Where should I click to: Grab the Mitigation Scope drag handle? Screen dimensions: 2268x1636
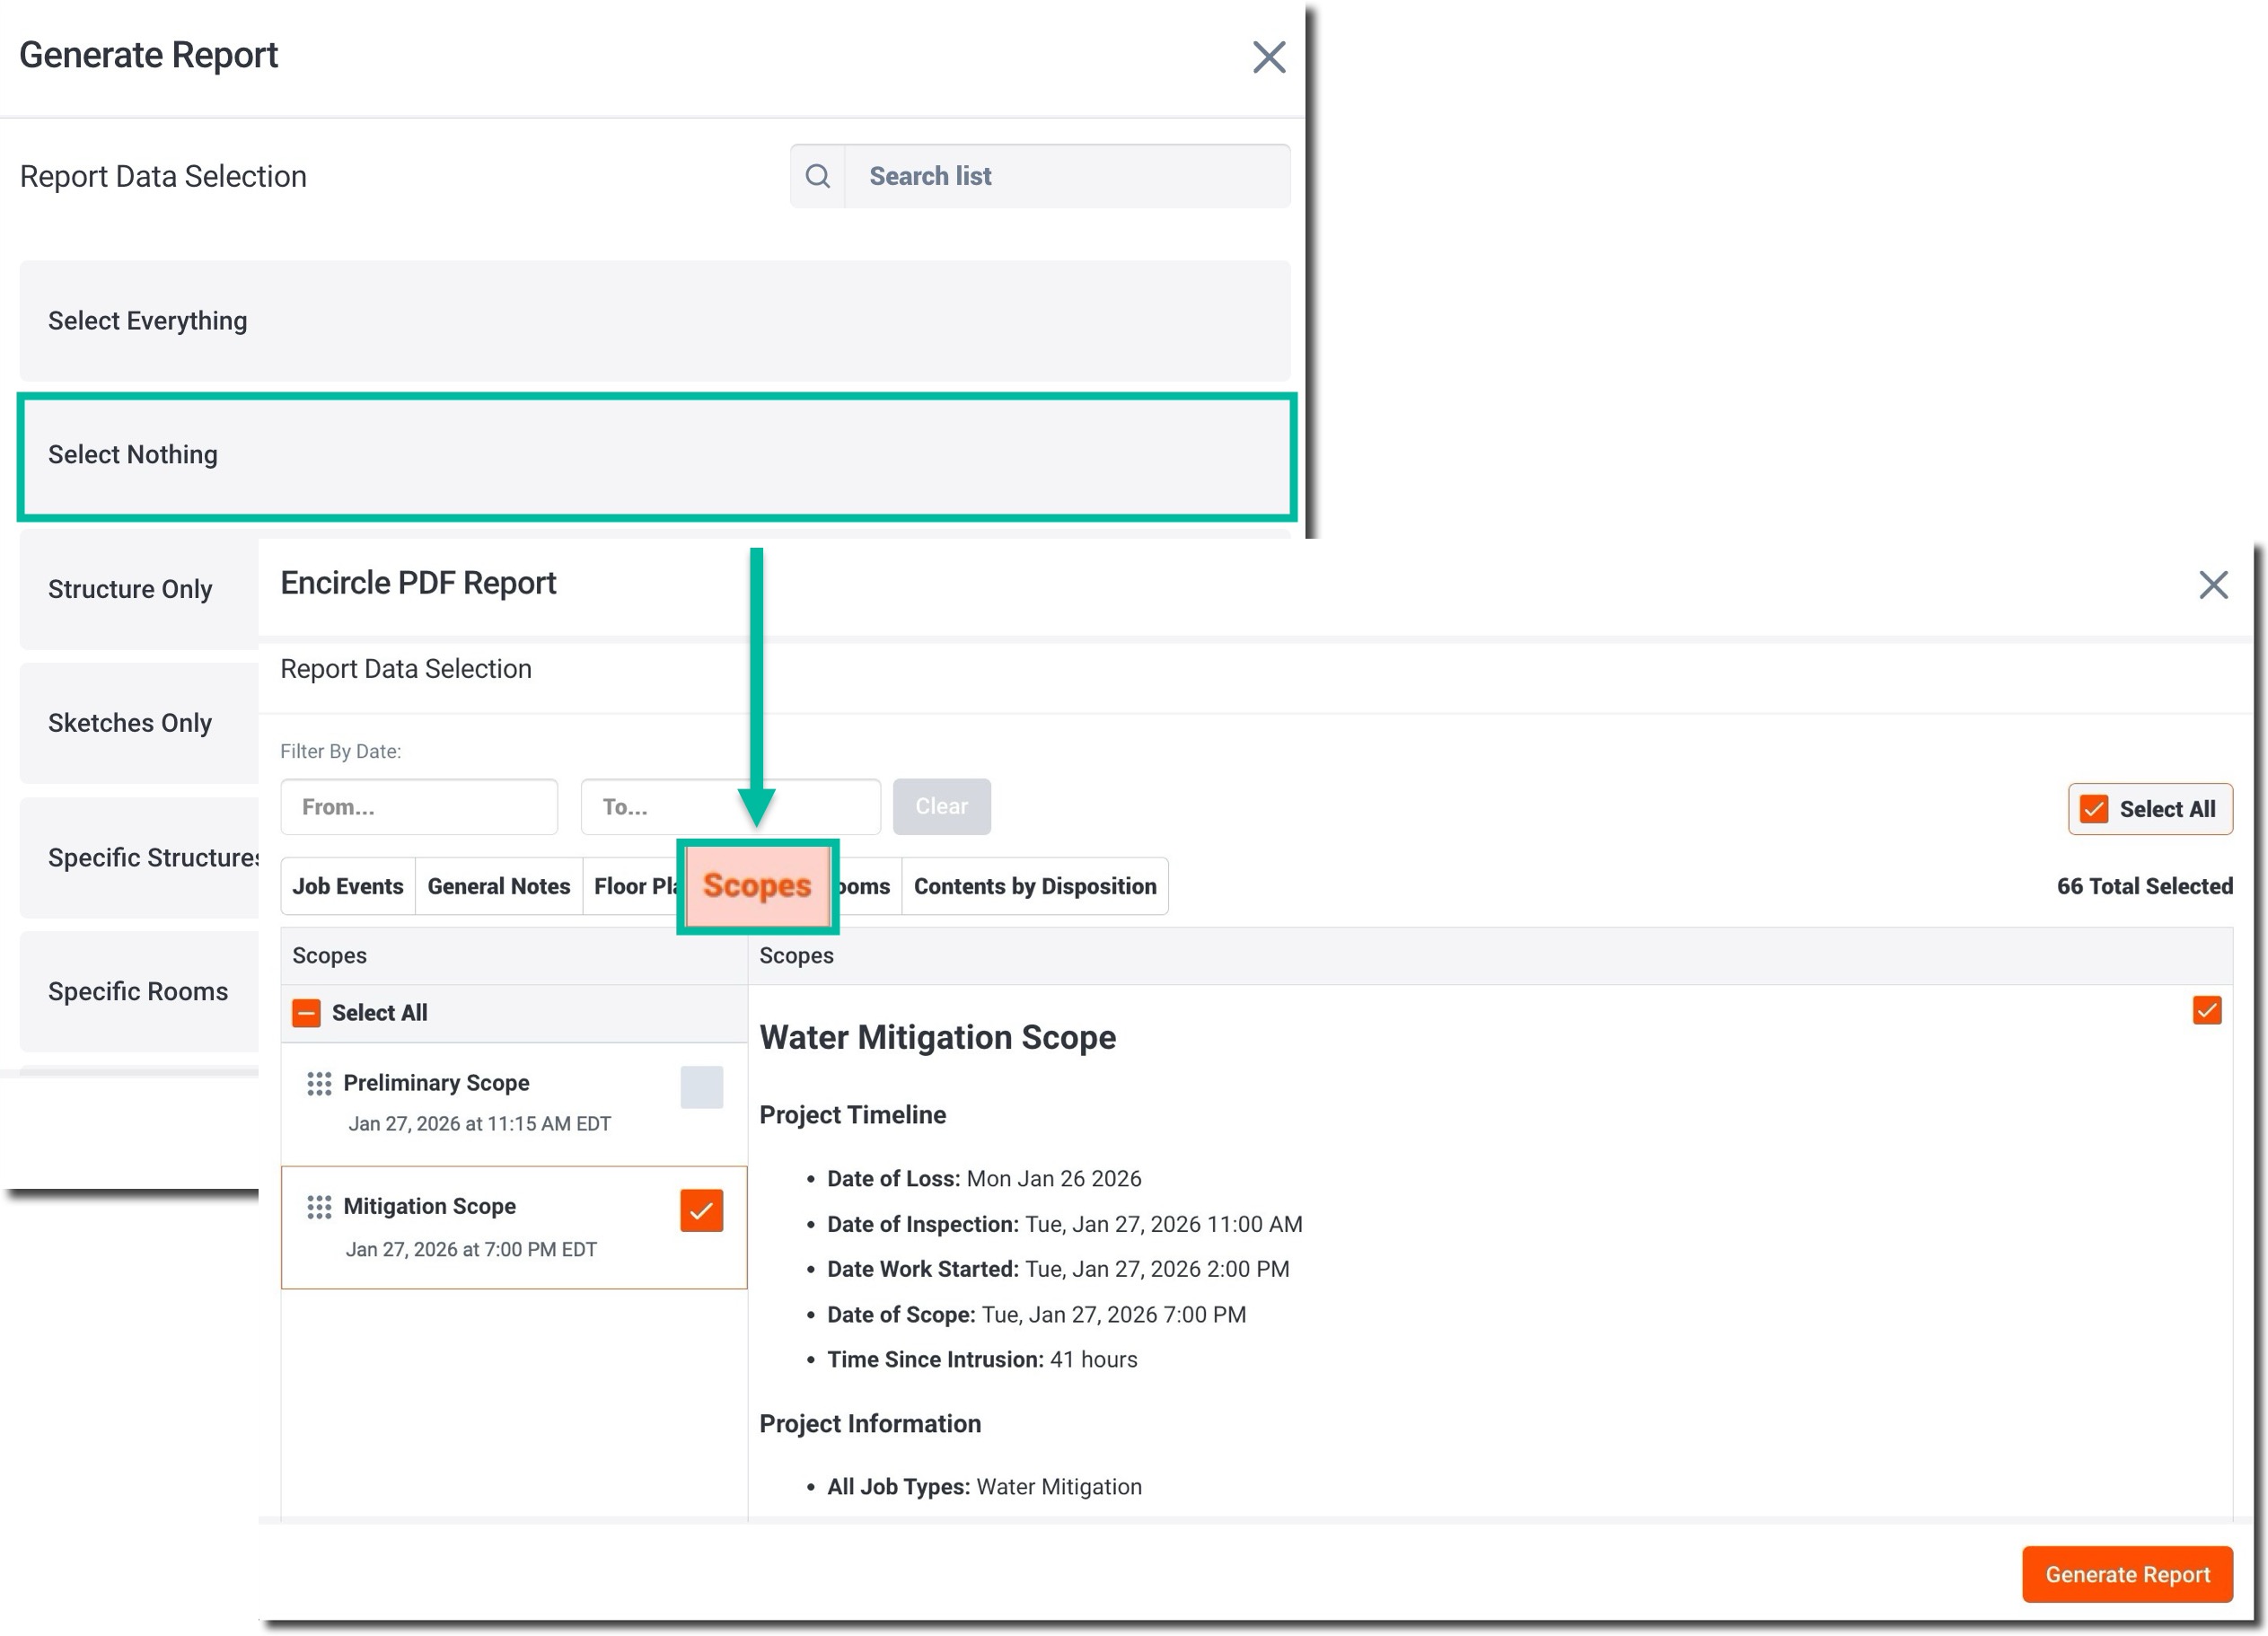point(319,1208)
